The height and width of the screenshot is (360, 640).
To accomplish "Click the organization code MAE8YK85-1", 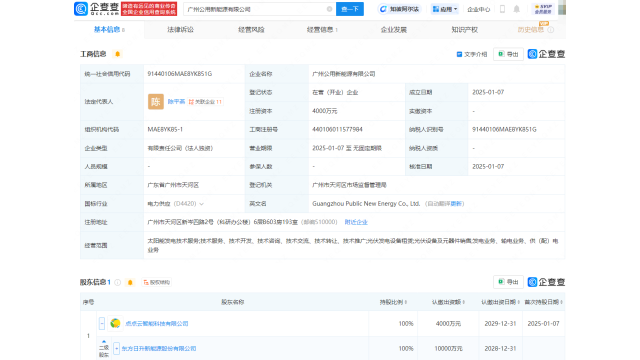I will pyautogui.click(x=165, y=129).
